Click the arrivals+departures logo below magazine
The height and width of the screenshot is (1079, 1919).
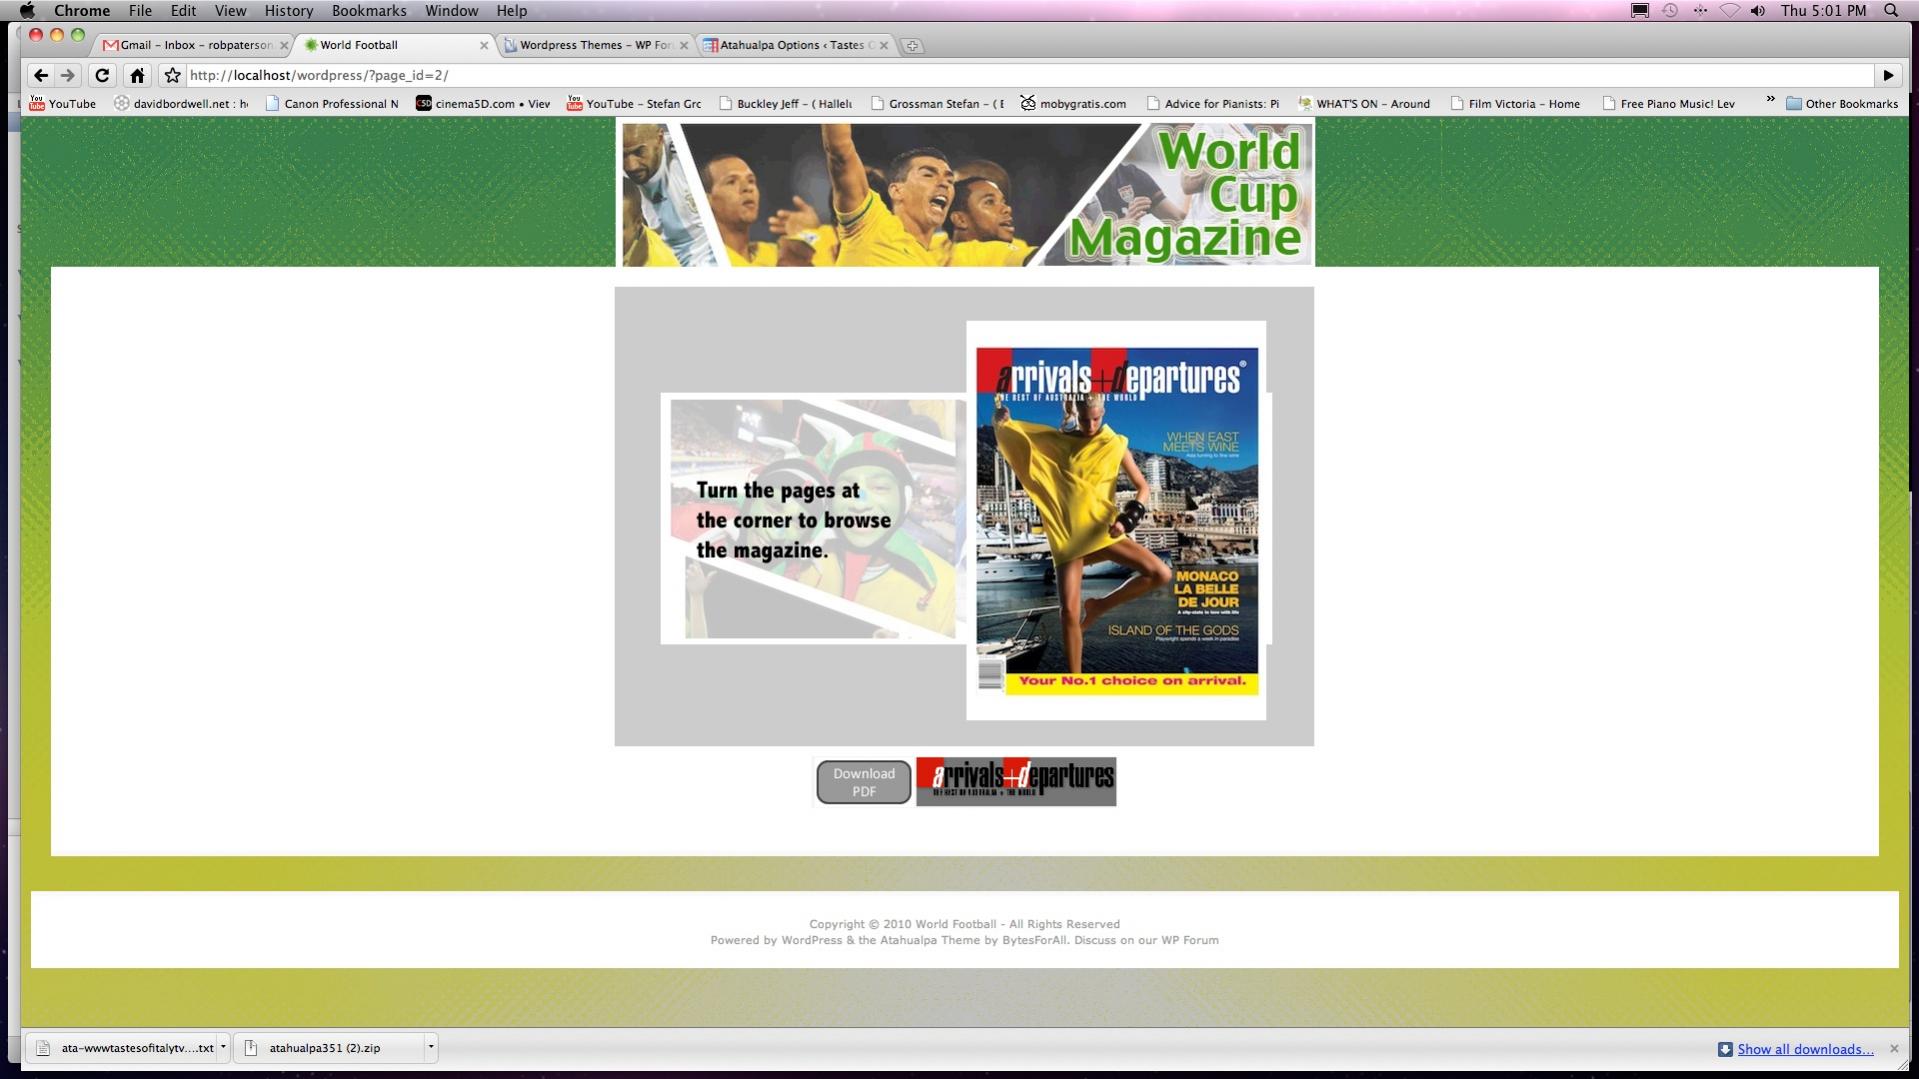[x=1016, y=782]
